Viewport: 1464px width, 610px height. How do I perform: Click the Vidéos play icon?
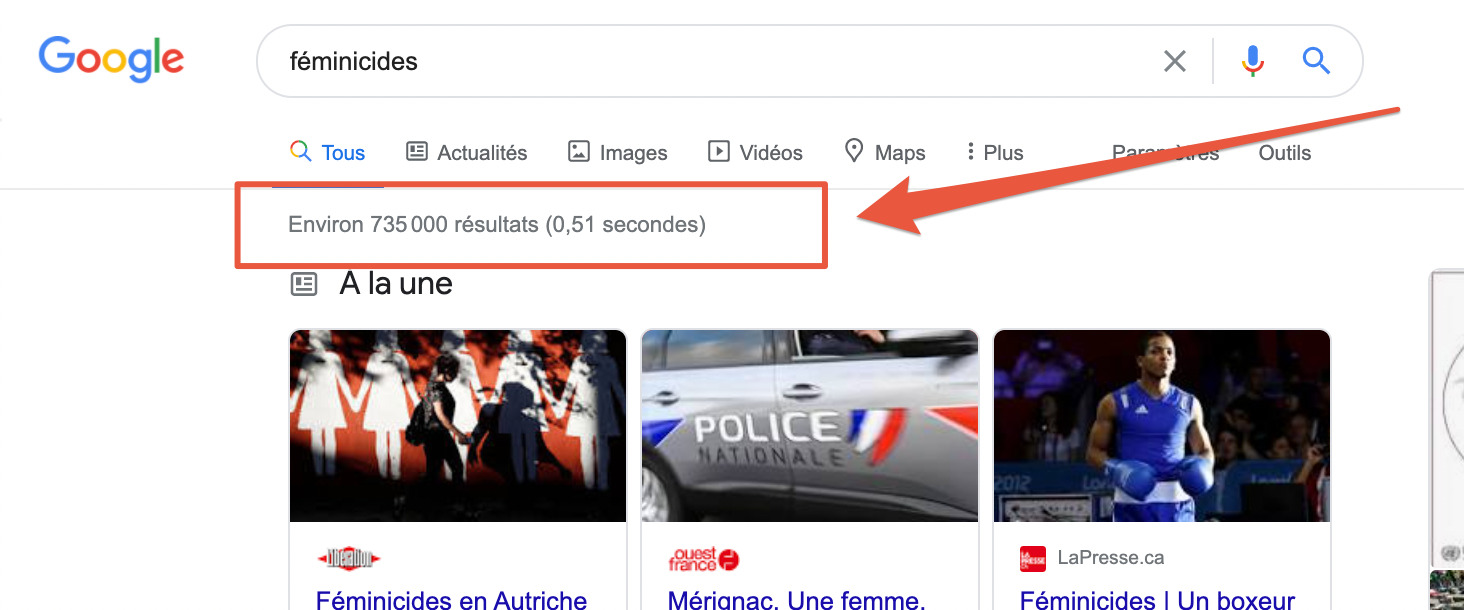pos(718,152)
